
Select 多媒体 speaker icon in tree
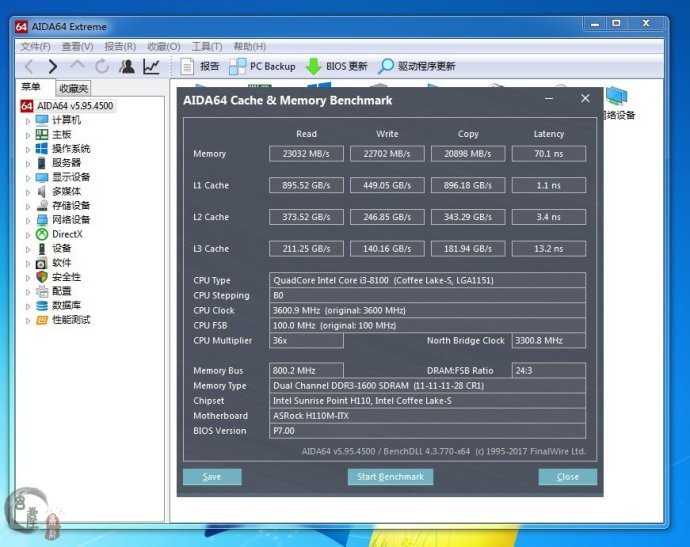42,191
